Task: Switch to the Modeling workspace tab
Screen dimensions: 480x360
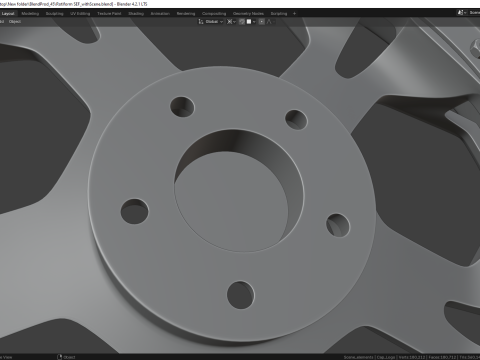Action: pos(30,14)
